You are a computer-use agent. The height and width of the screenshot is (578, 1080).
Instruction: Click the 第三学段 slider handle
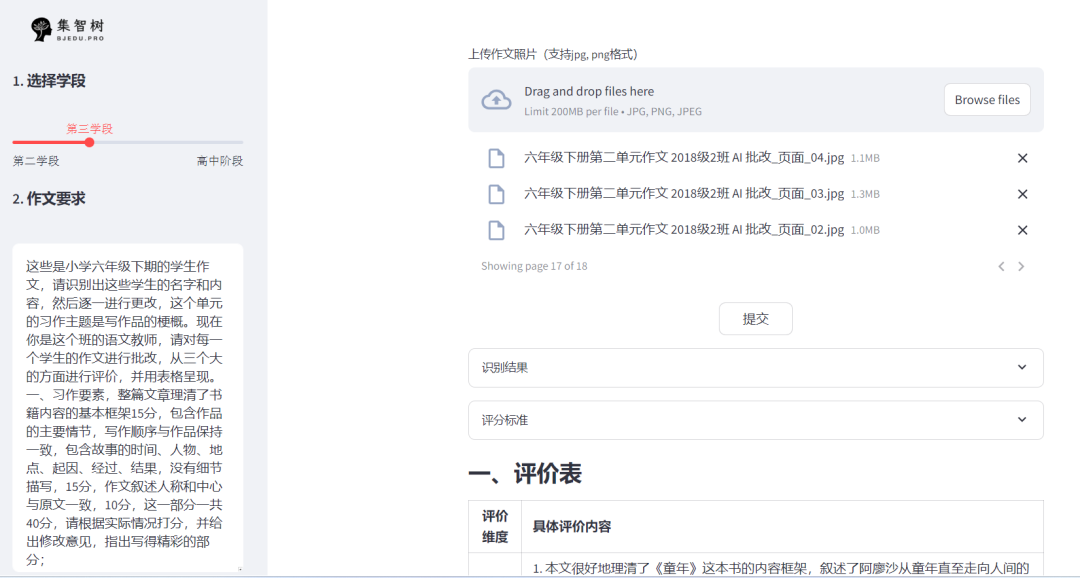coord(89,142)
